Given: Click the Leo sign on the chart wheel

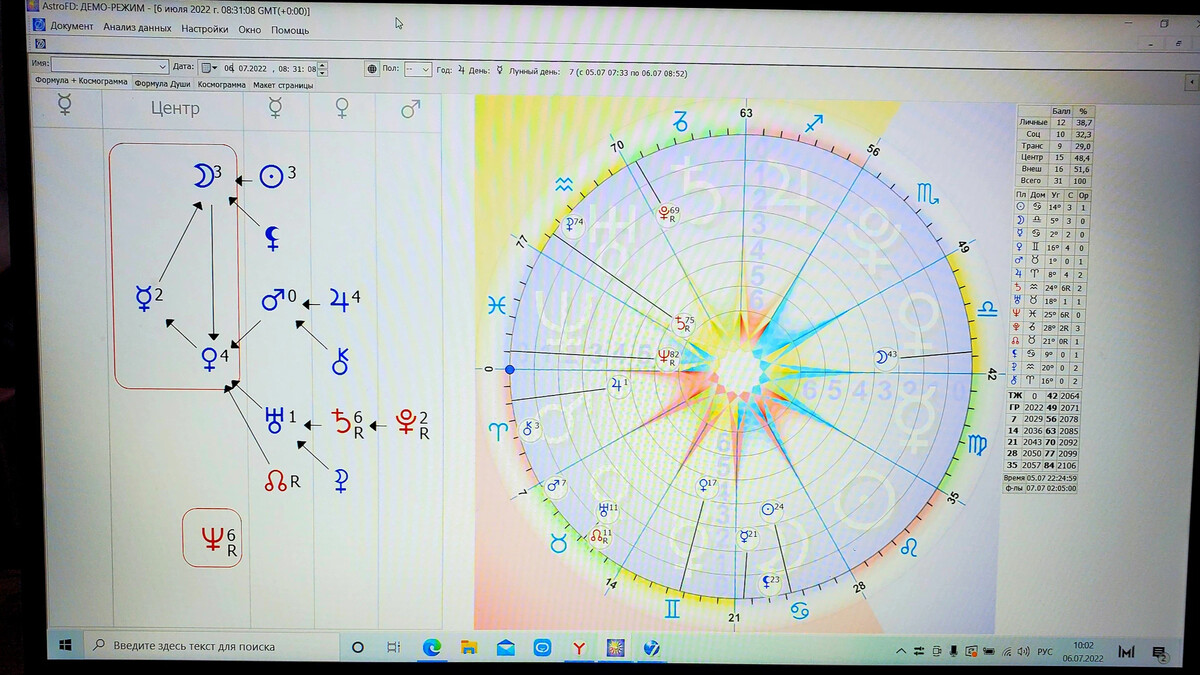Looking at the screenshot, I should [908, 546].
